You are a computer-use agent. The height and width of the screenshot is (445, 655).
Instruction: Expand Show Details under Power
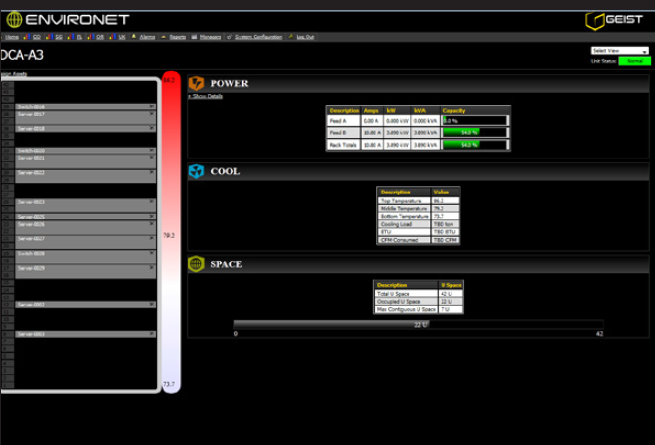206,96
